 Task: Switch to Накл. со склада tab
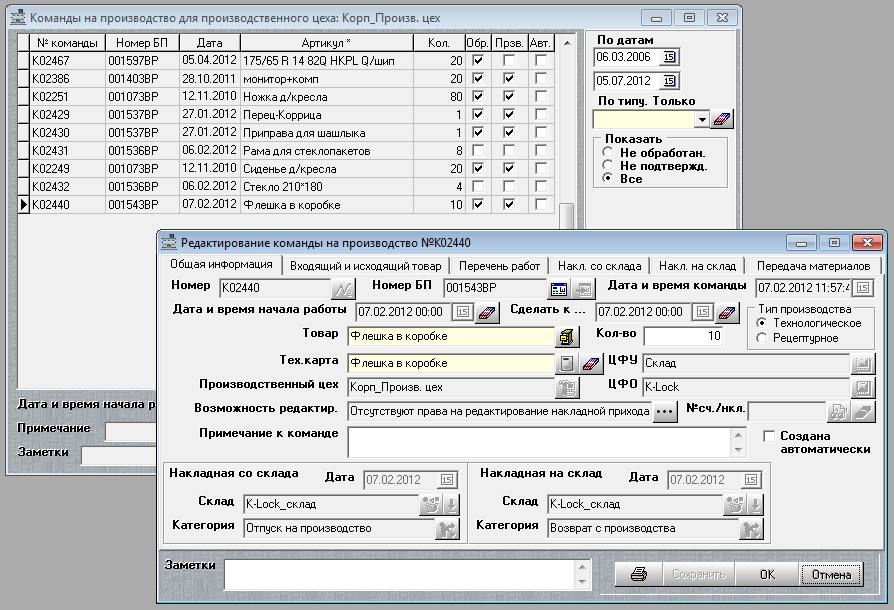click(x=599, y=266)
